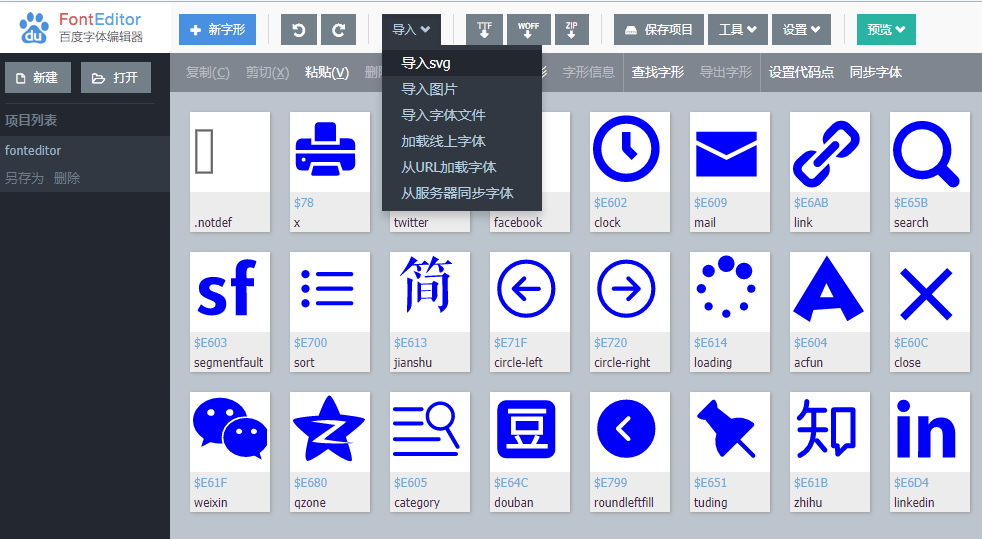This screenshot has width=982, height=539.
Task: Select the circle-left arrow glyph
Action: click(x=530, y=312)
